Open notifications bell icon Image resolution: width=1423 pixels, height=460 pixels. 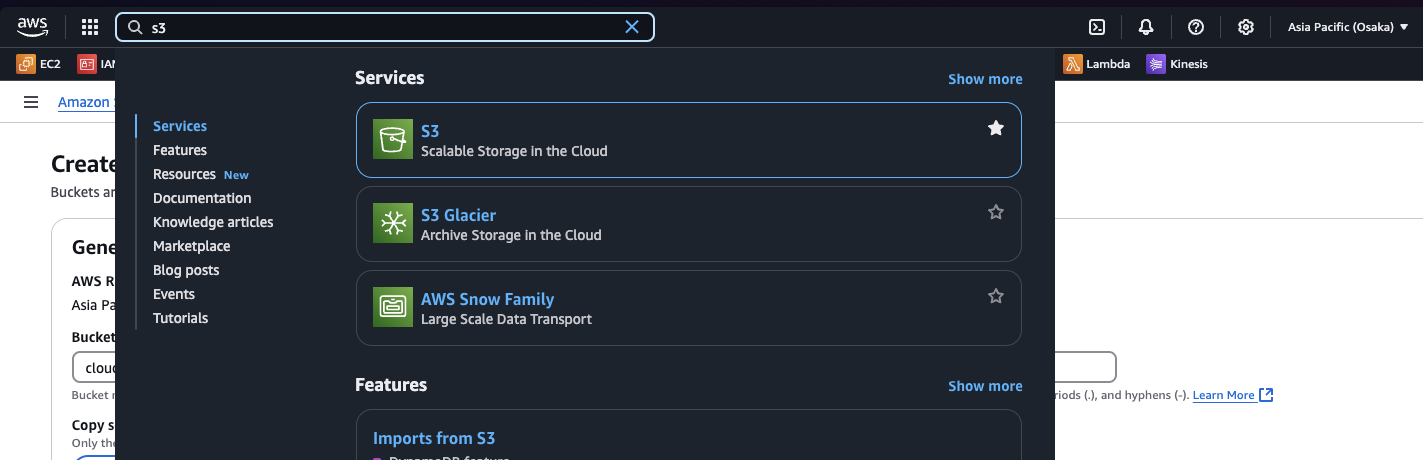pos(1146,27)
